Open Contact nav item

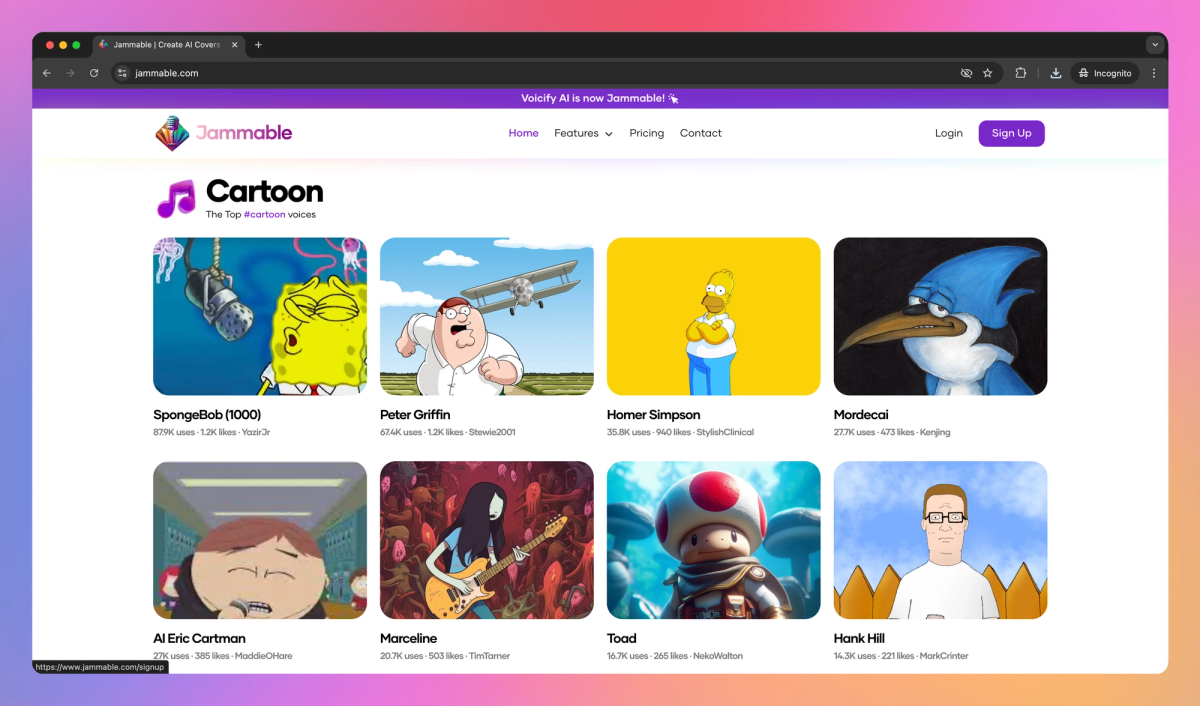coord(701,133)
